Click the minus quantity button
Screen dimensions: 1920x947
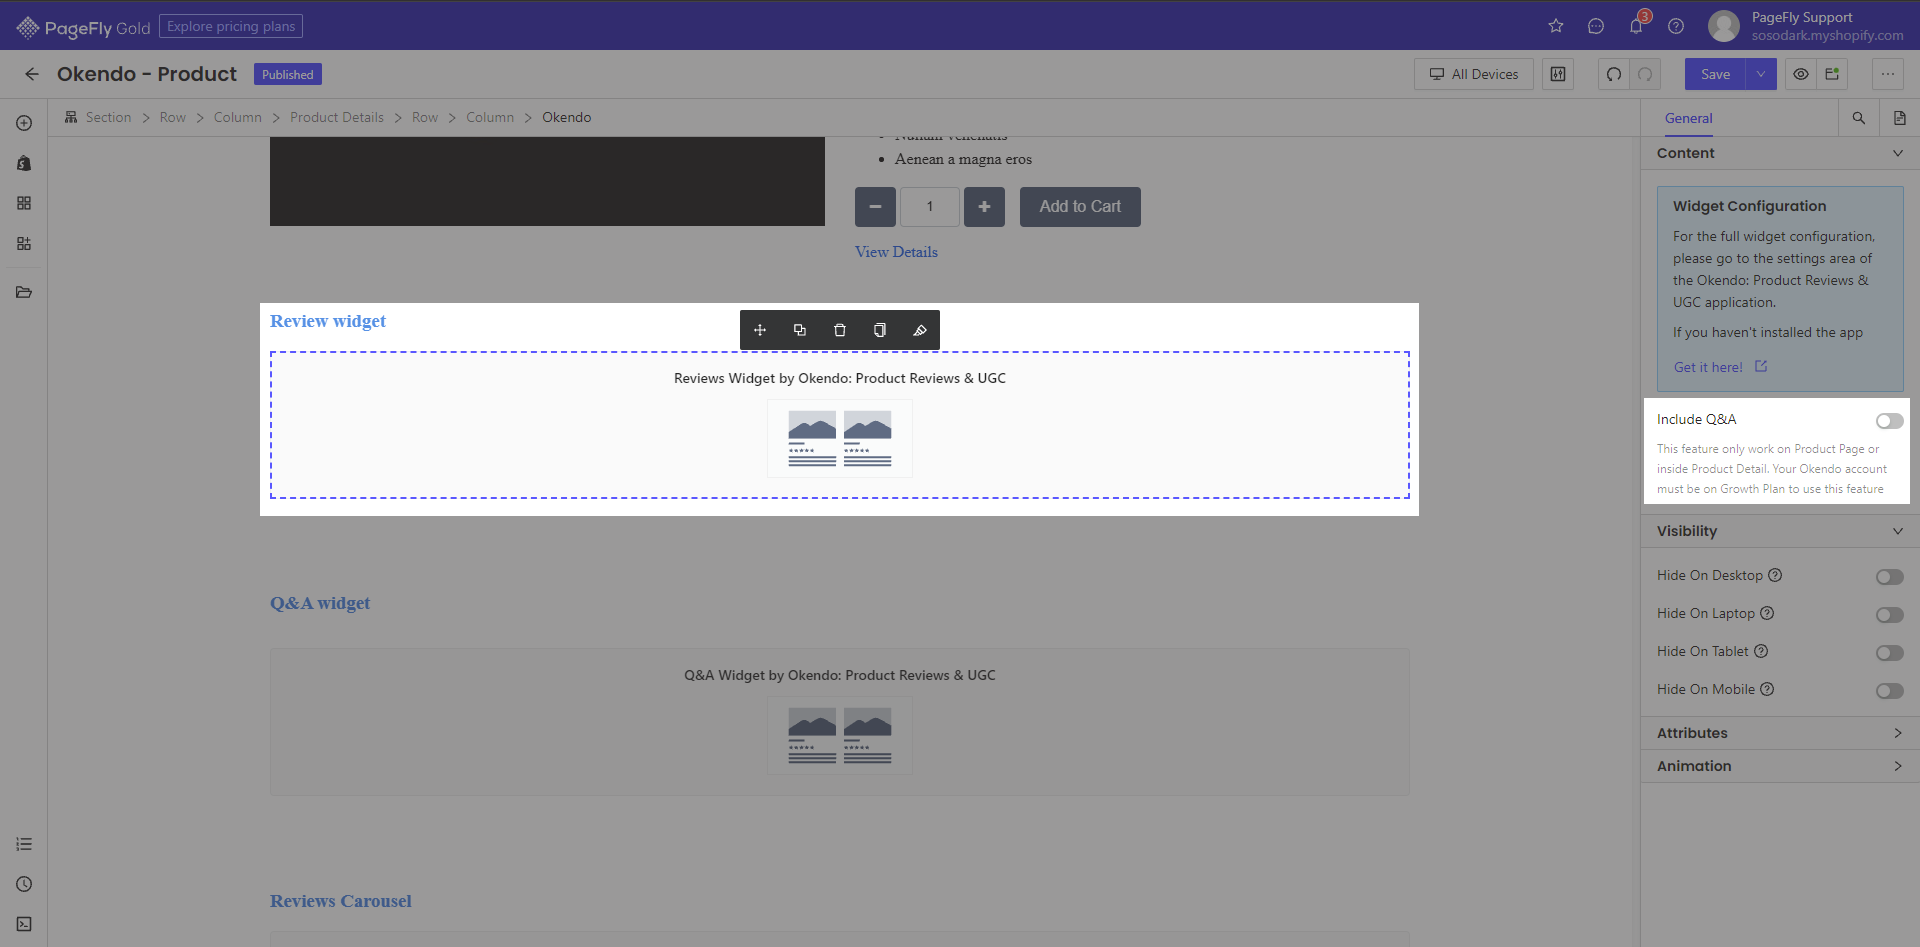click(x=875, y=207)
